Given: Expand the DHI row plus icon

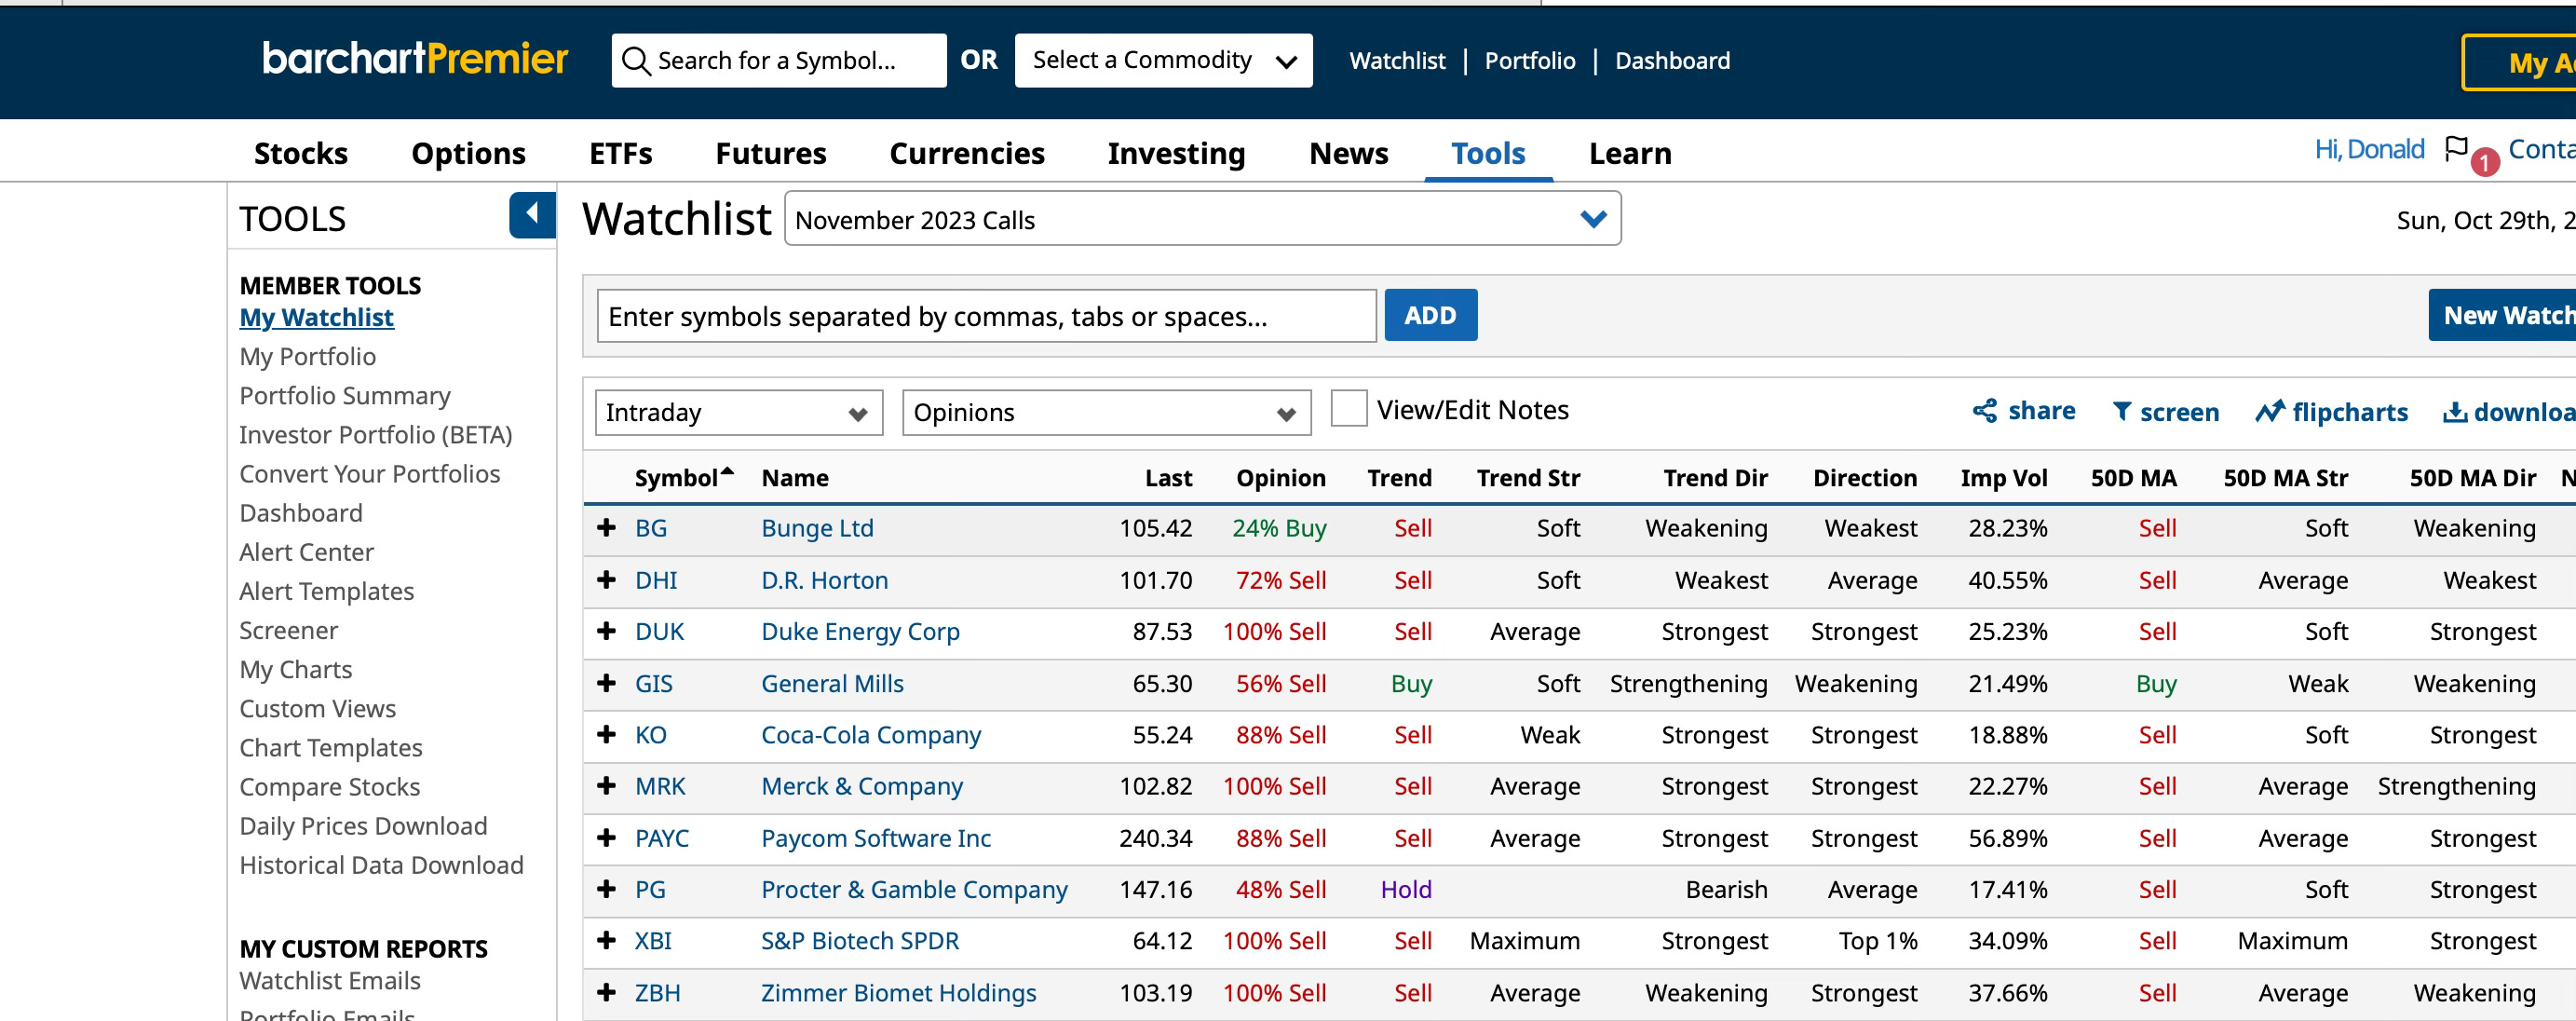Looking at the screenshot, I should click(606, 579).
